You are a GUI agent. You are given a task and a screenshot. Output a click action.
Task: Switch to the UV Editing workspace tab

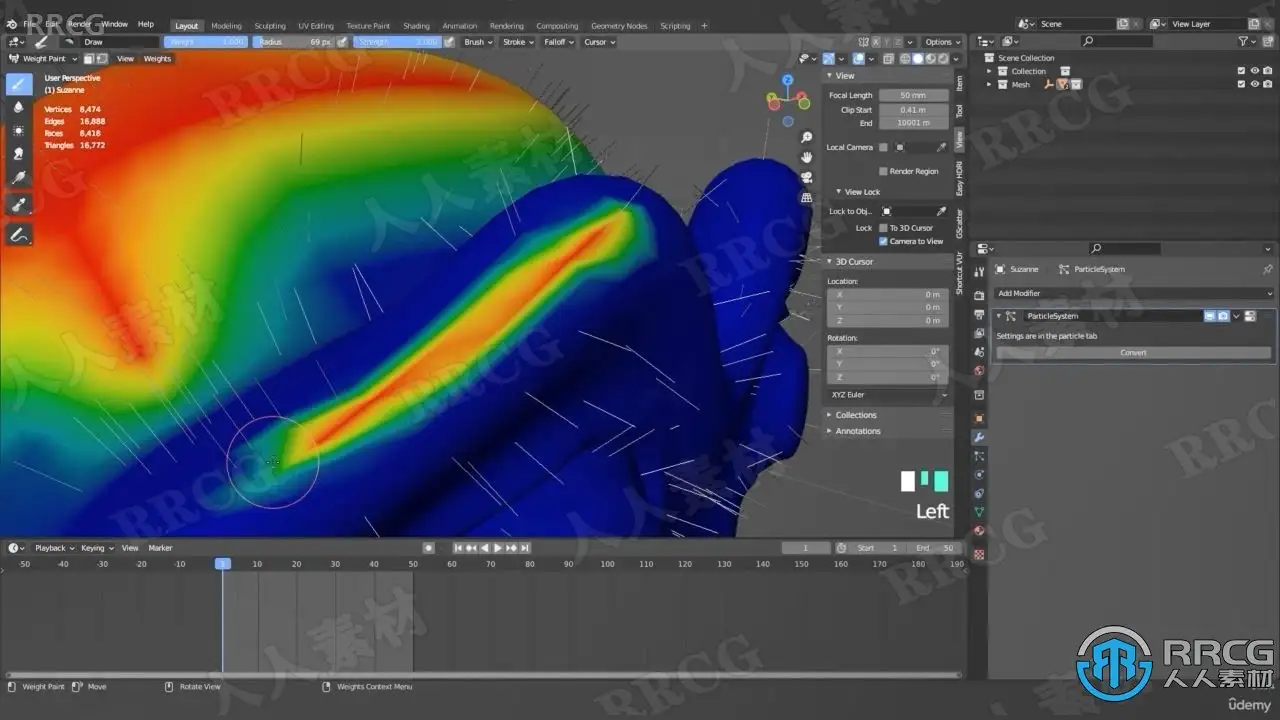(316, 26)
